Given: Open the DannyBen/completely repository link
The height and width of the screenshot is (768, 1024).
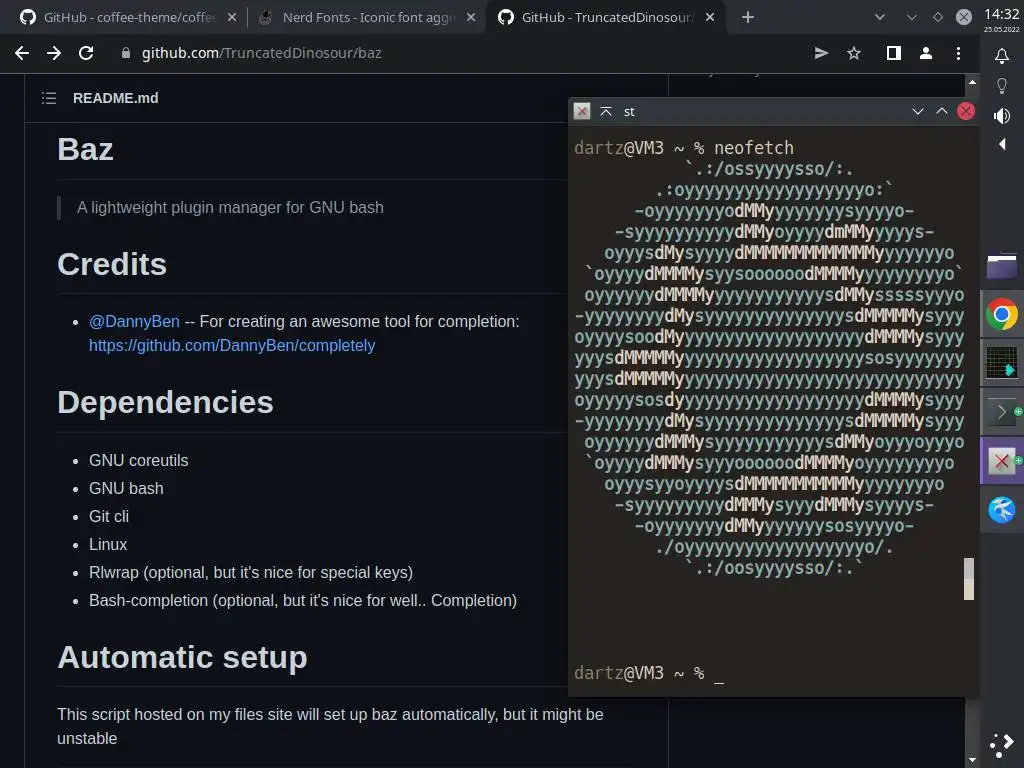Looking at the screenshot, I should 232,345.
